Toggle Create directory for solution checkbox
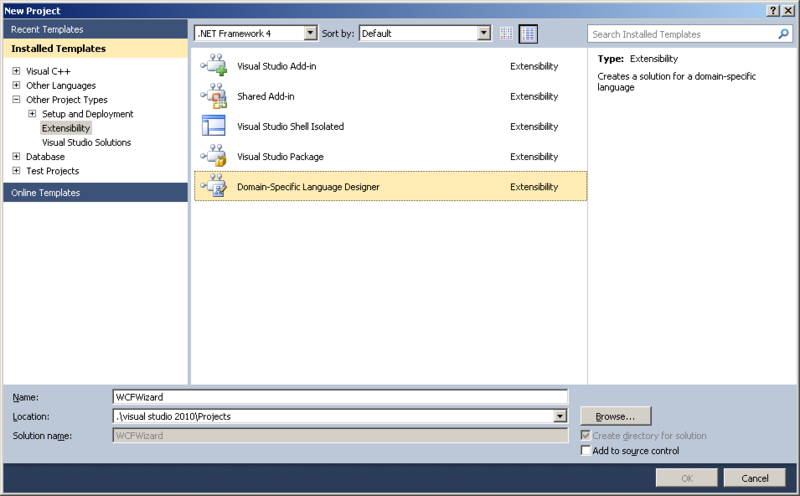 click(586, 435)
